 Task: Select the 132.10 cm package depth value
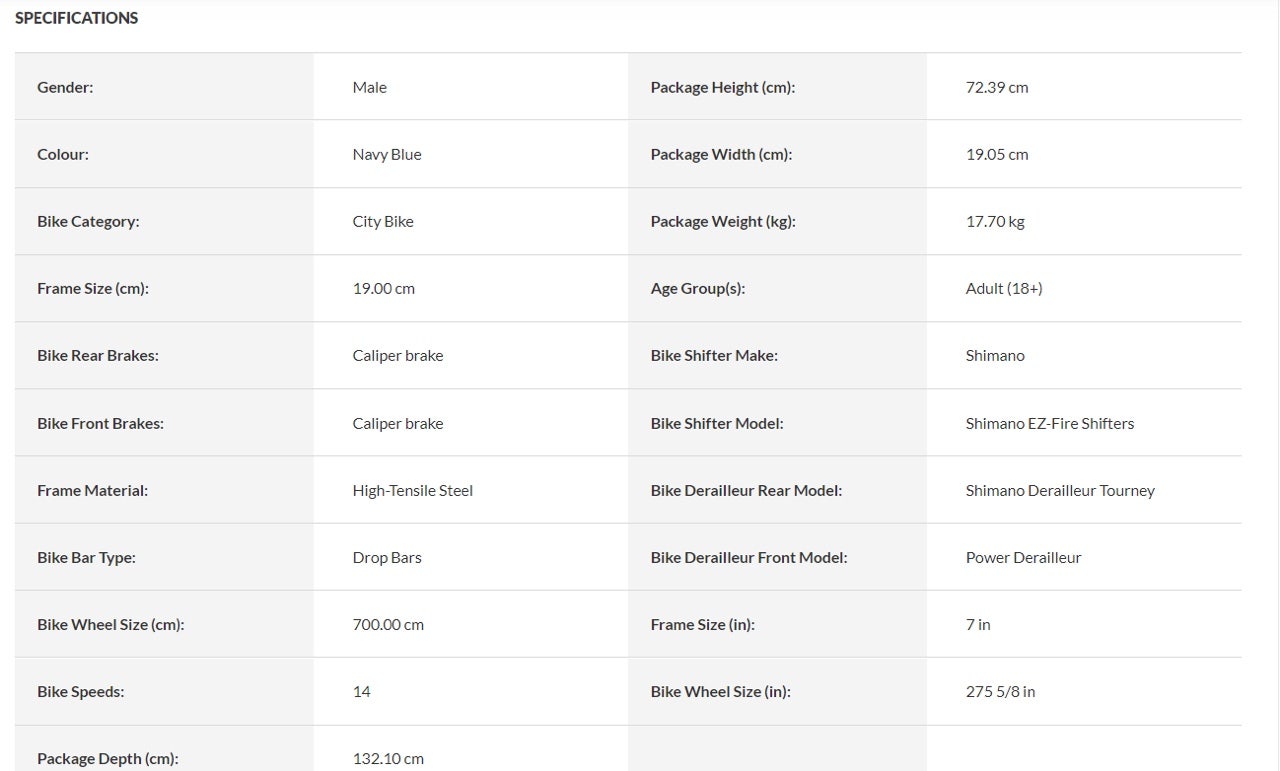point(388,758)
